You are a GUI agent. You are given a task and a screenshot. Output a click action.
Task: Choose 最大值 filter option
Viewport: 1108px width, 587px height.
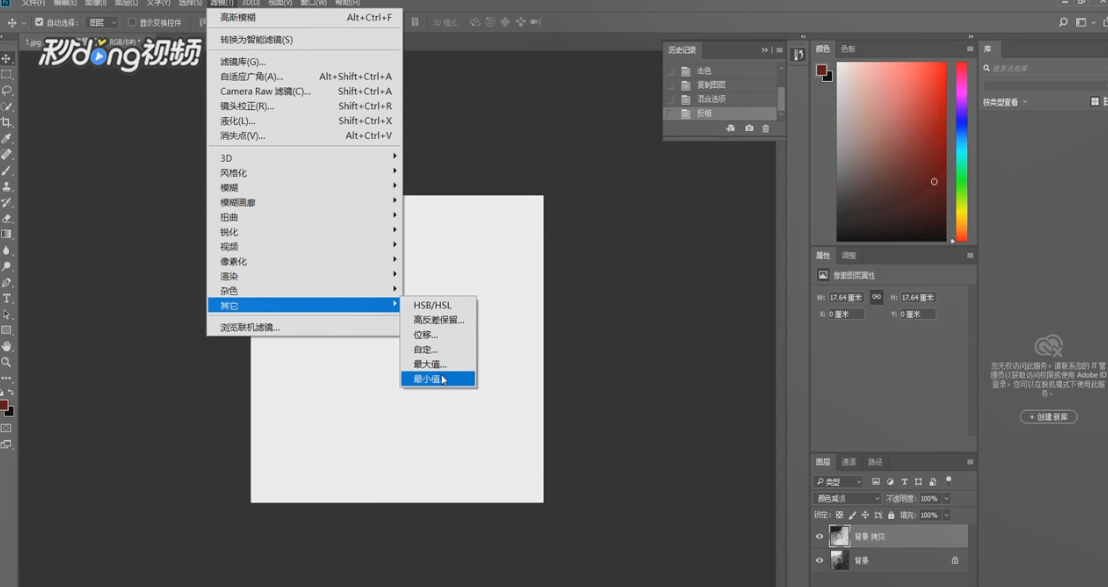[438, 364]
